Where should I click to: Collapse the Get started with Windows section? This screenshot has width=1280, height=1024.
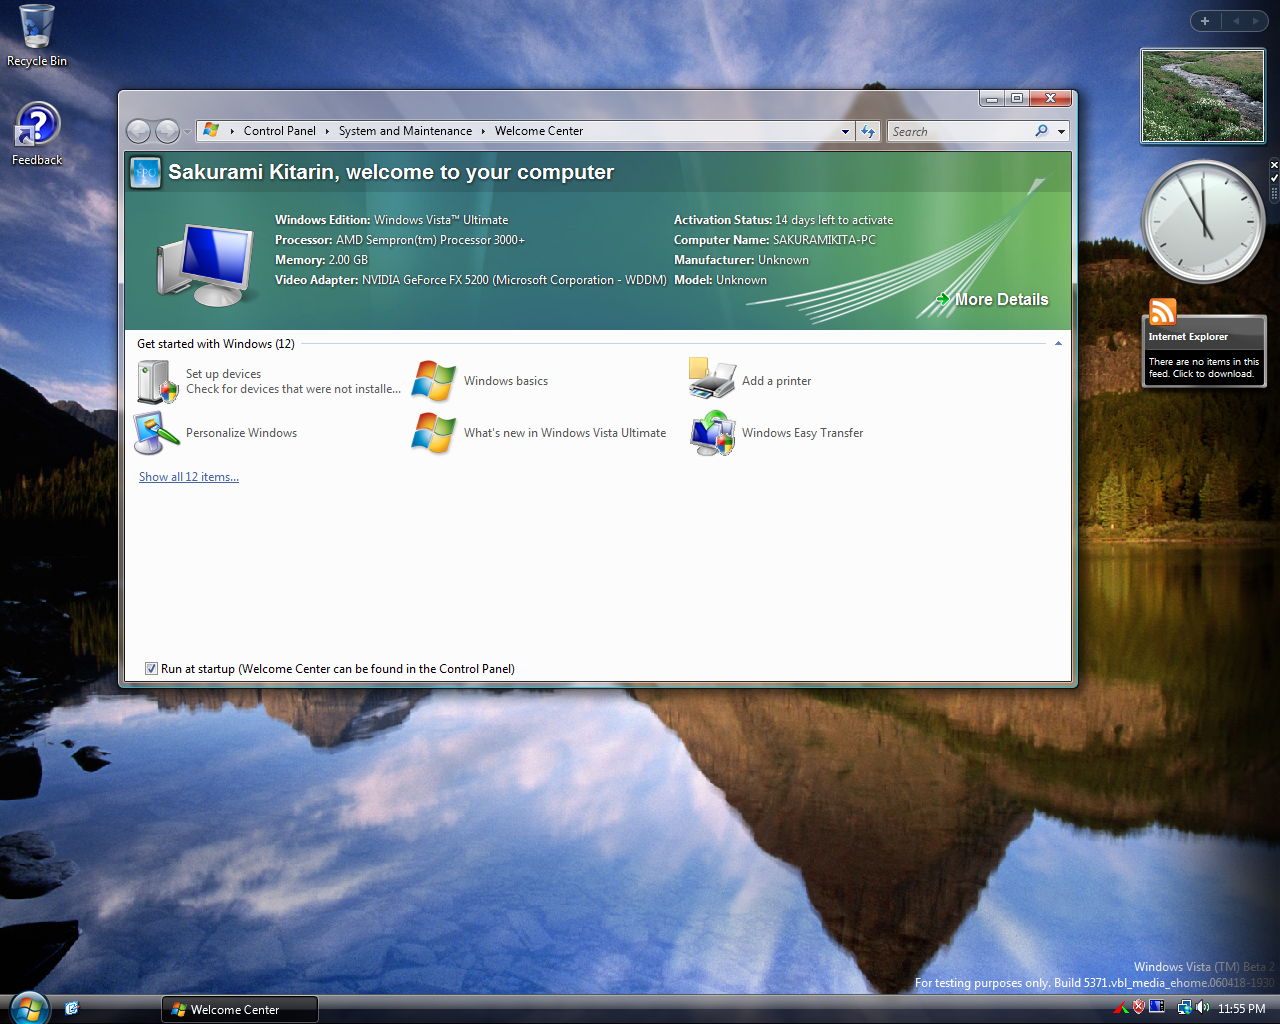coord(1058,344)
